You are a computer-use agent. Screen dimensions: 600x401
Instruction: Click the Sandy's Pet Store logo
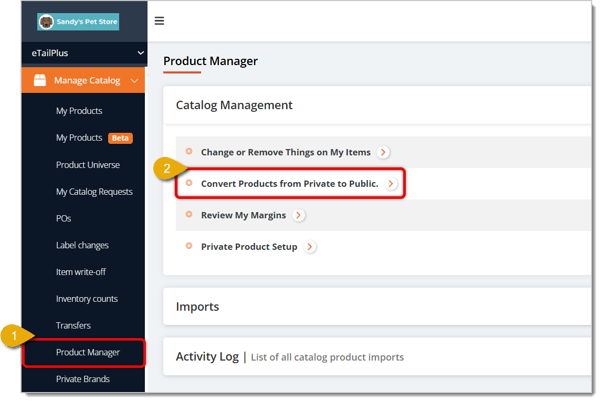pyautogui.click(x=78, y=22)
